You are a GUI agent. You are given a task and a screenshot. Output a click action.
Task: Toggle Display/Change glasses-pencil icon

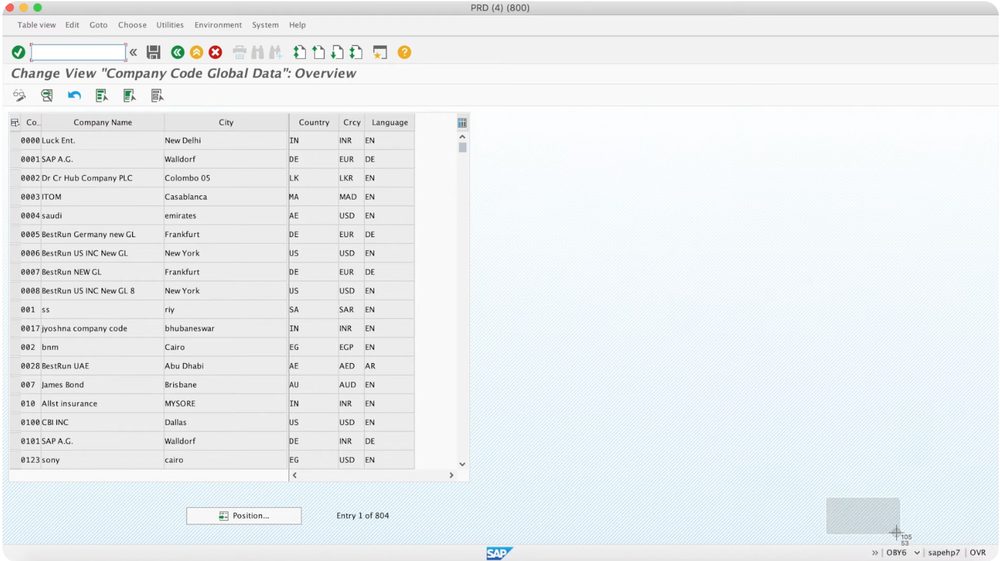coord(19,96)
